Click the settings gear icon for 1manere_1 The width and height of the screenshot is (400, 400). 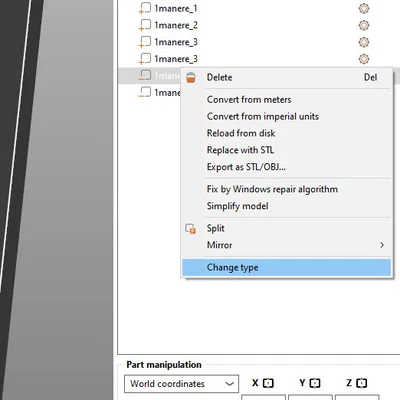(364, 8)
